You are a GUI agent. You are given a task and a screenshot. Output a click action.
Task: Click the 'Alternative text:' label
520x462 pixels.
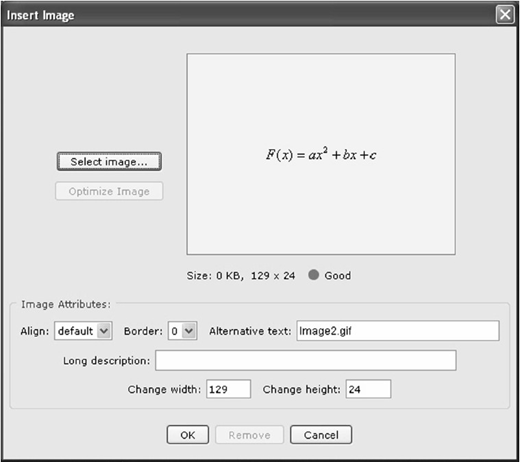point(250,331)
